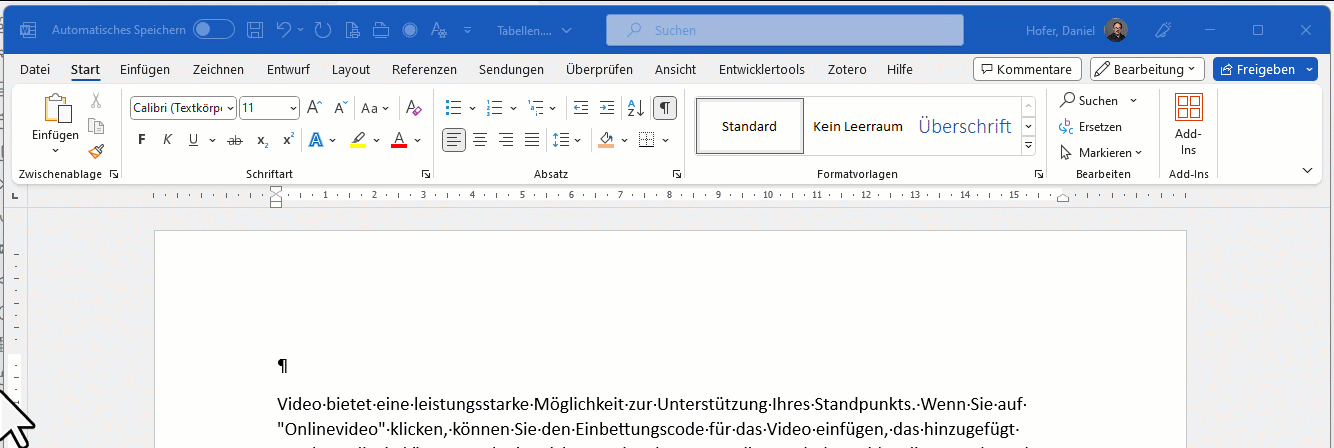
Task: Open the Einfügen ribbon tab
Action: click(x=145, y=69)
